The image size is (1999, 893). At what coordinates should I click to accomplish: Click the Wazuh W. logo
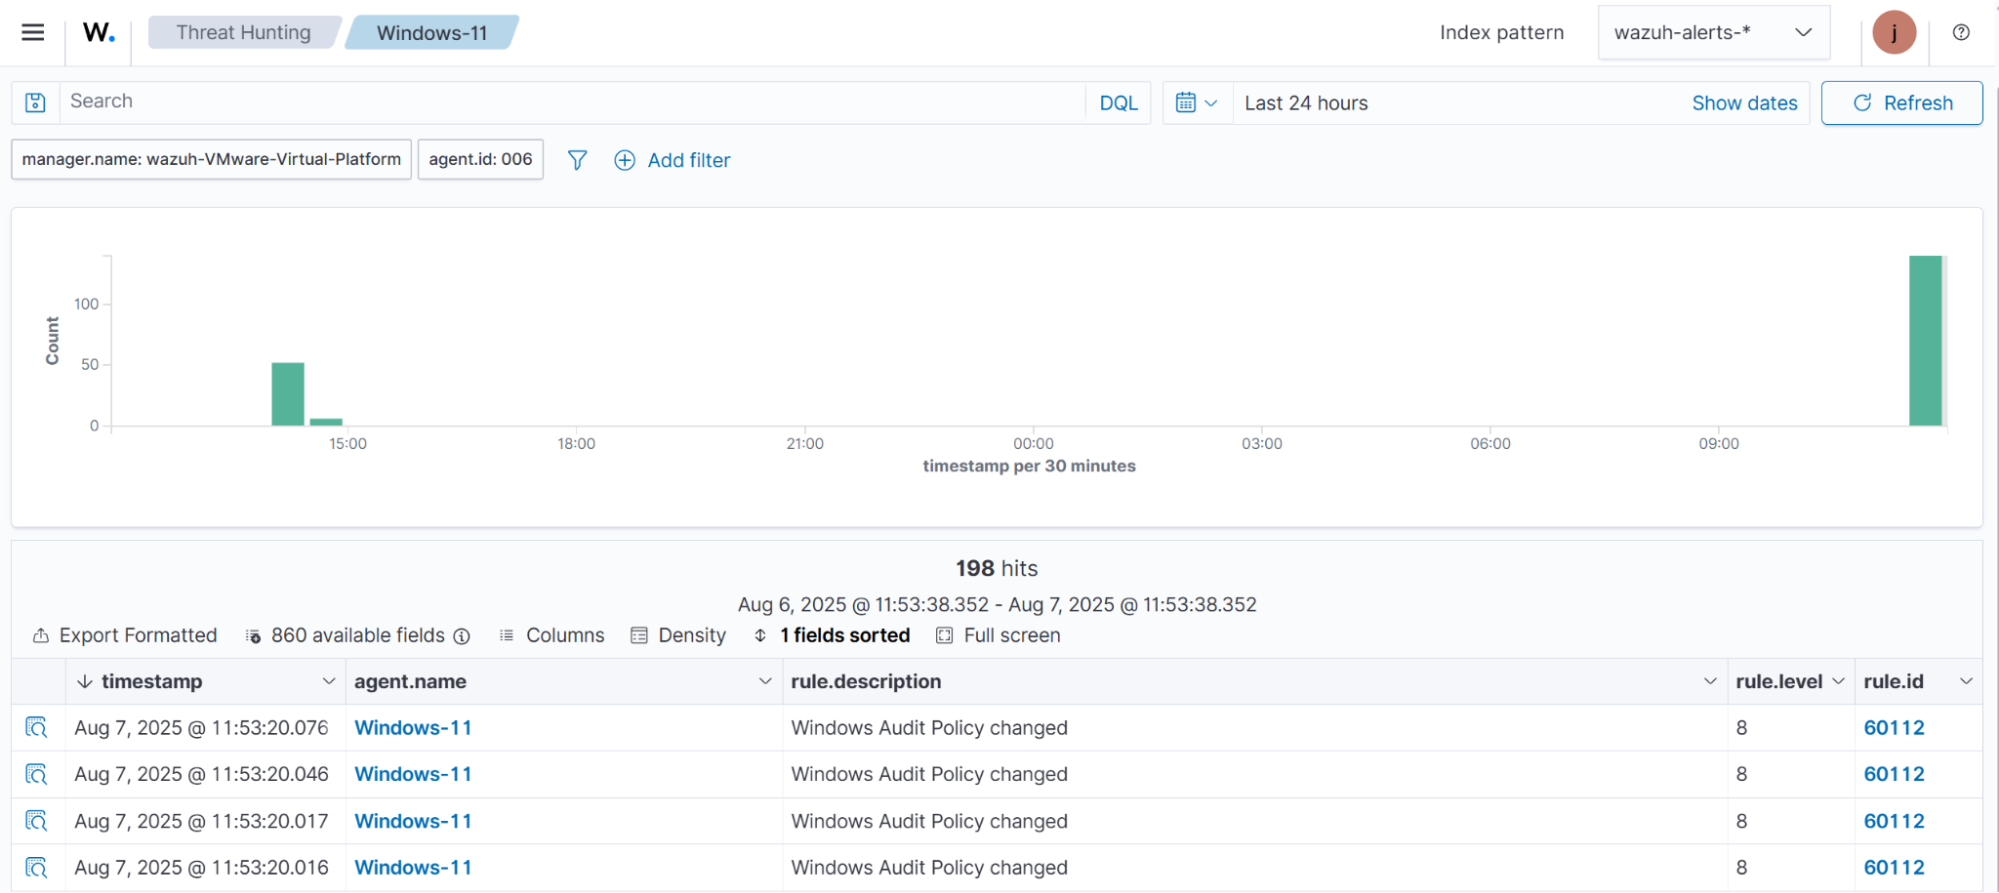(x=98, y=32)
